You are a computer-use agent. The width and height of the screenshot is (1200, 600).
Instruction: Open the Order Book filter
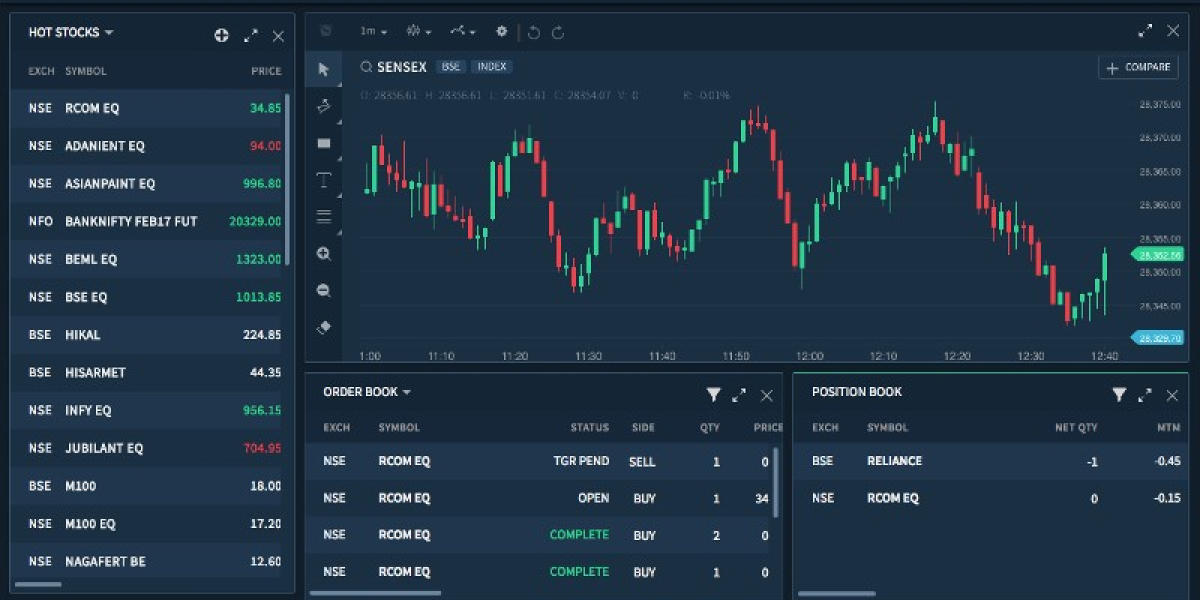(x=714, y=395)
